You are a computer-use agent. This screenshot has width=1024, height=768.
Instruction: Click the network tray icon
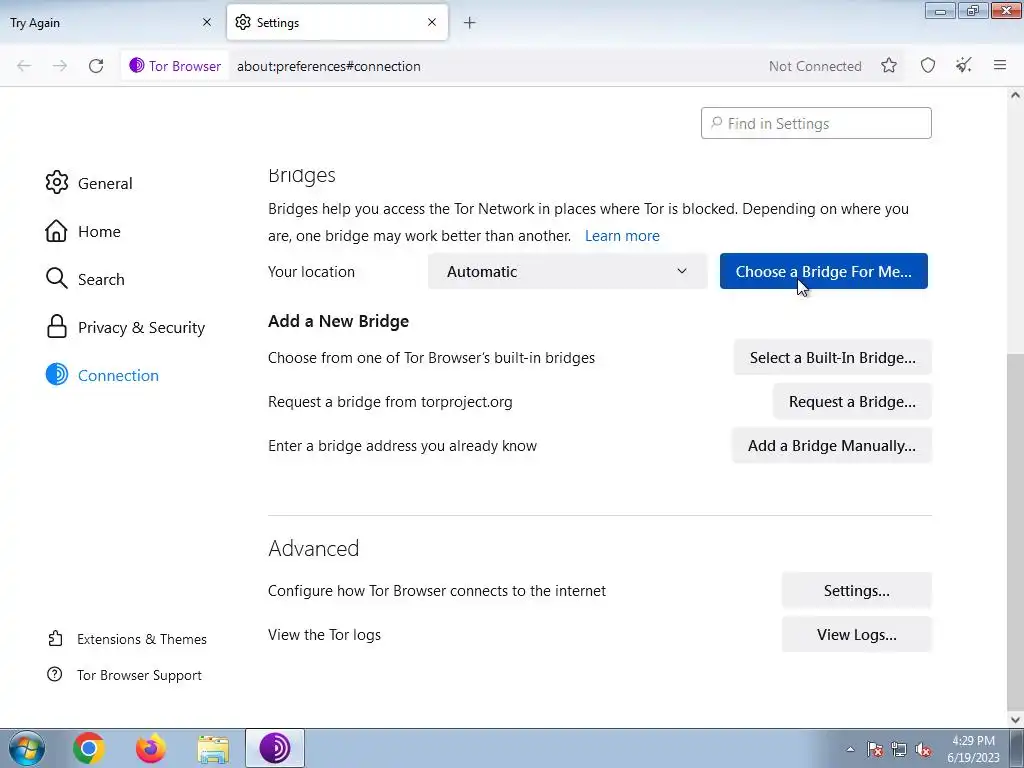[x=899, y=749]
